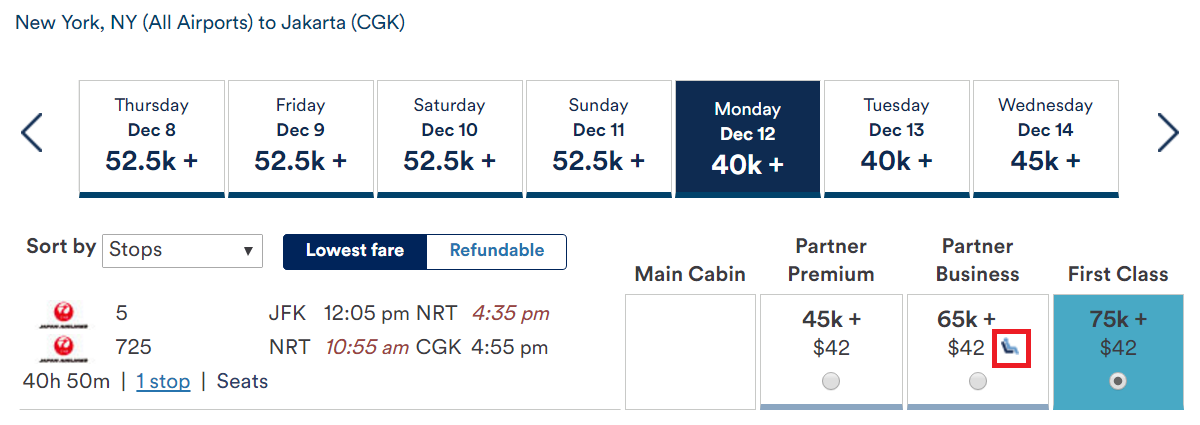
Task: Select the Partner Business 65k fare radio
Action: click(978, 381)
